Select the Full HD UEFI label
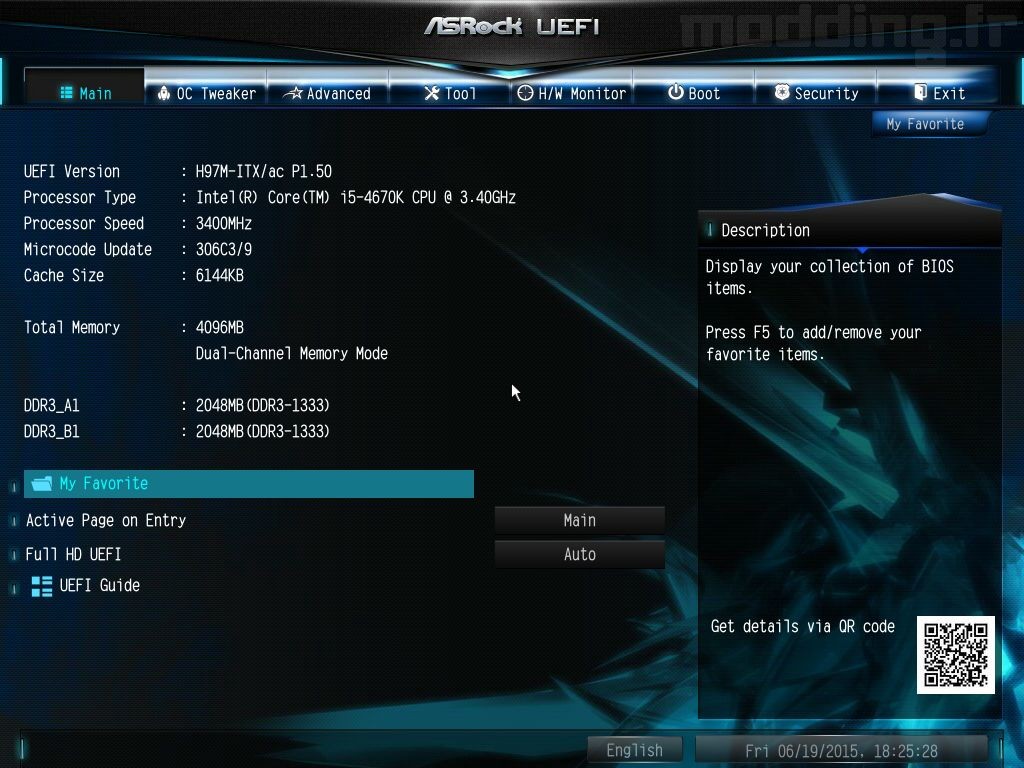 [73, 554]
